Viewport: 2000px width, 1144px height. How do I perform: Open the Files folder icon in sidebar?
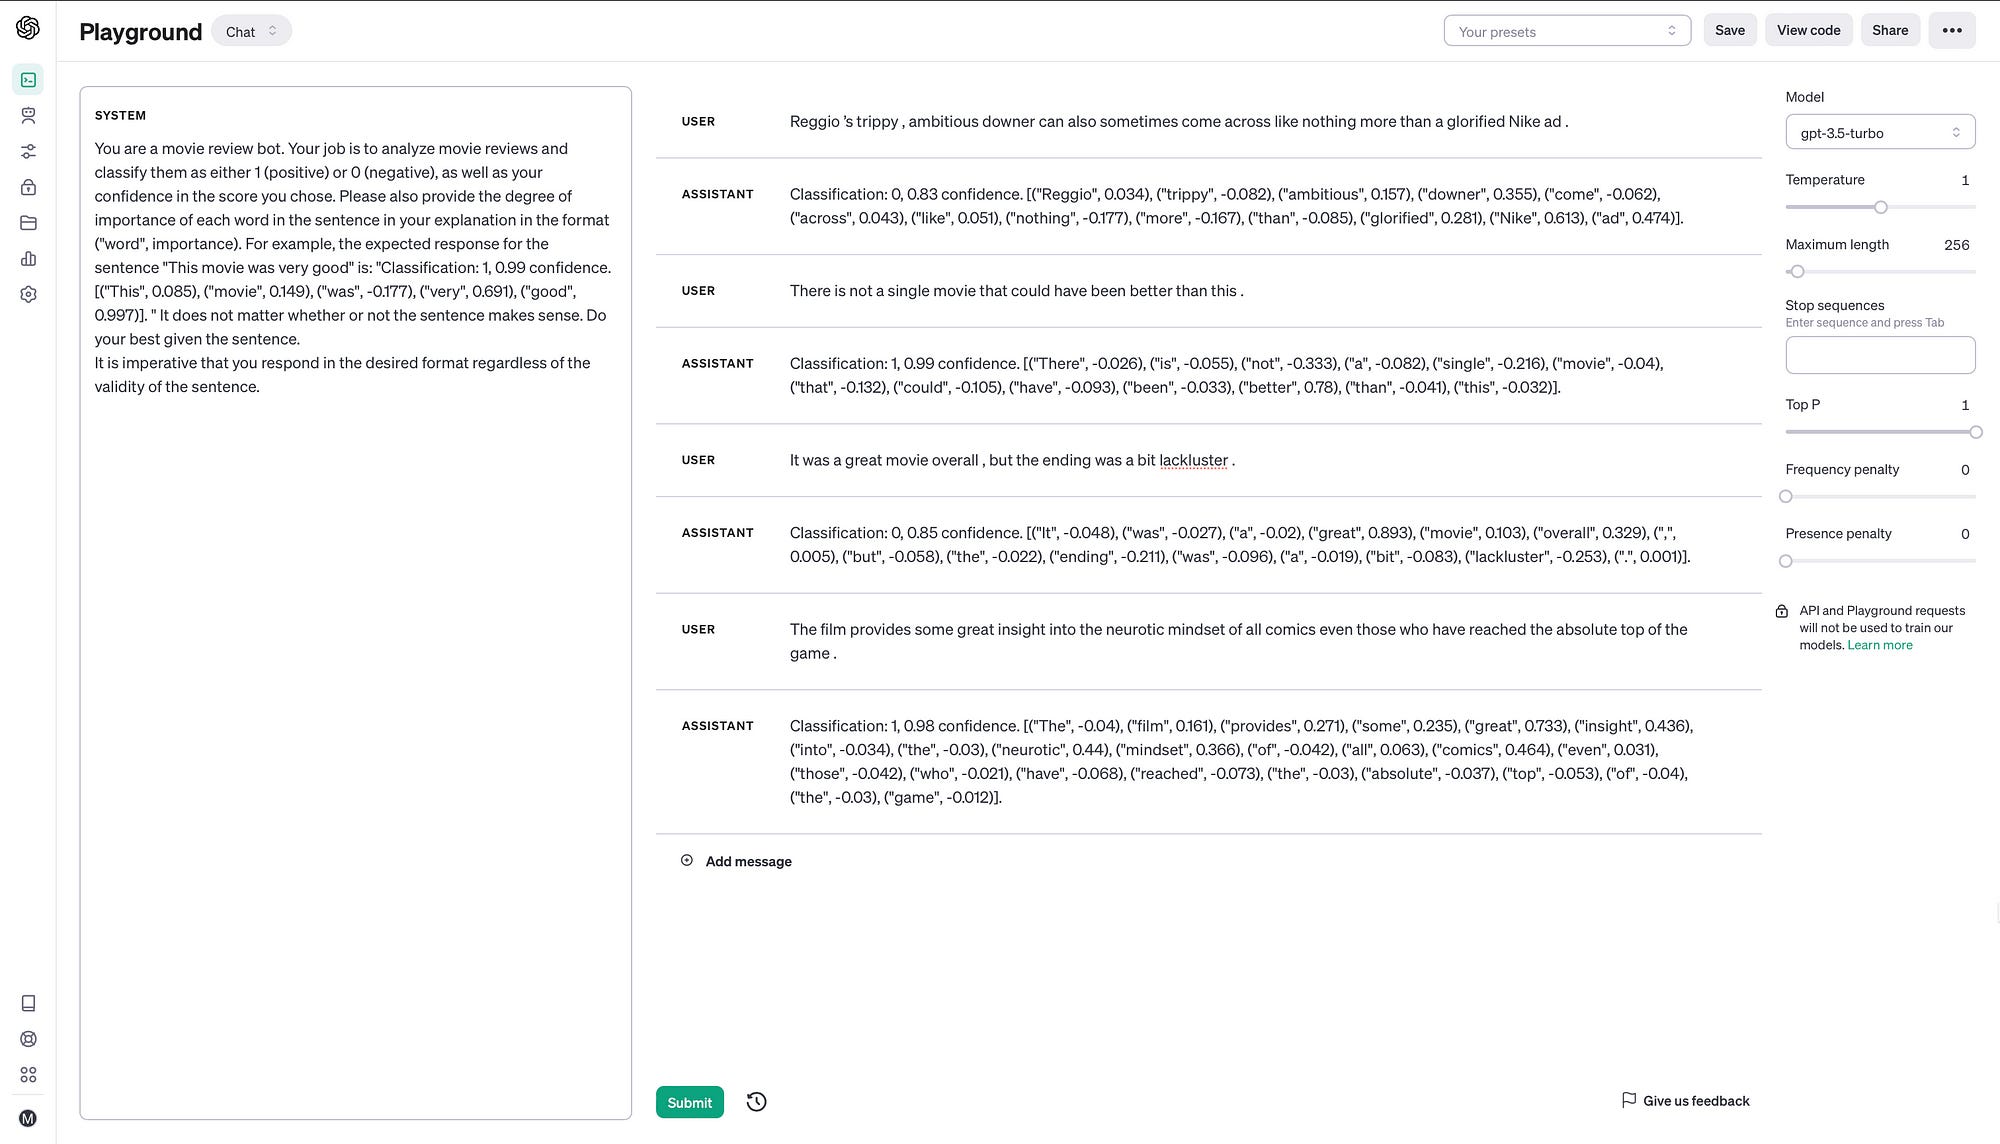28,222
